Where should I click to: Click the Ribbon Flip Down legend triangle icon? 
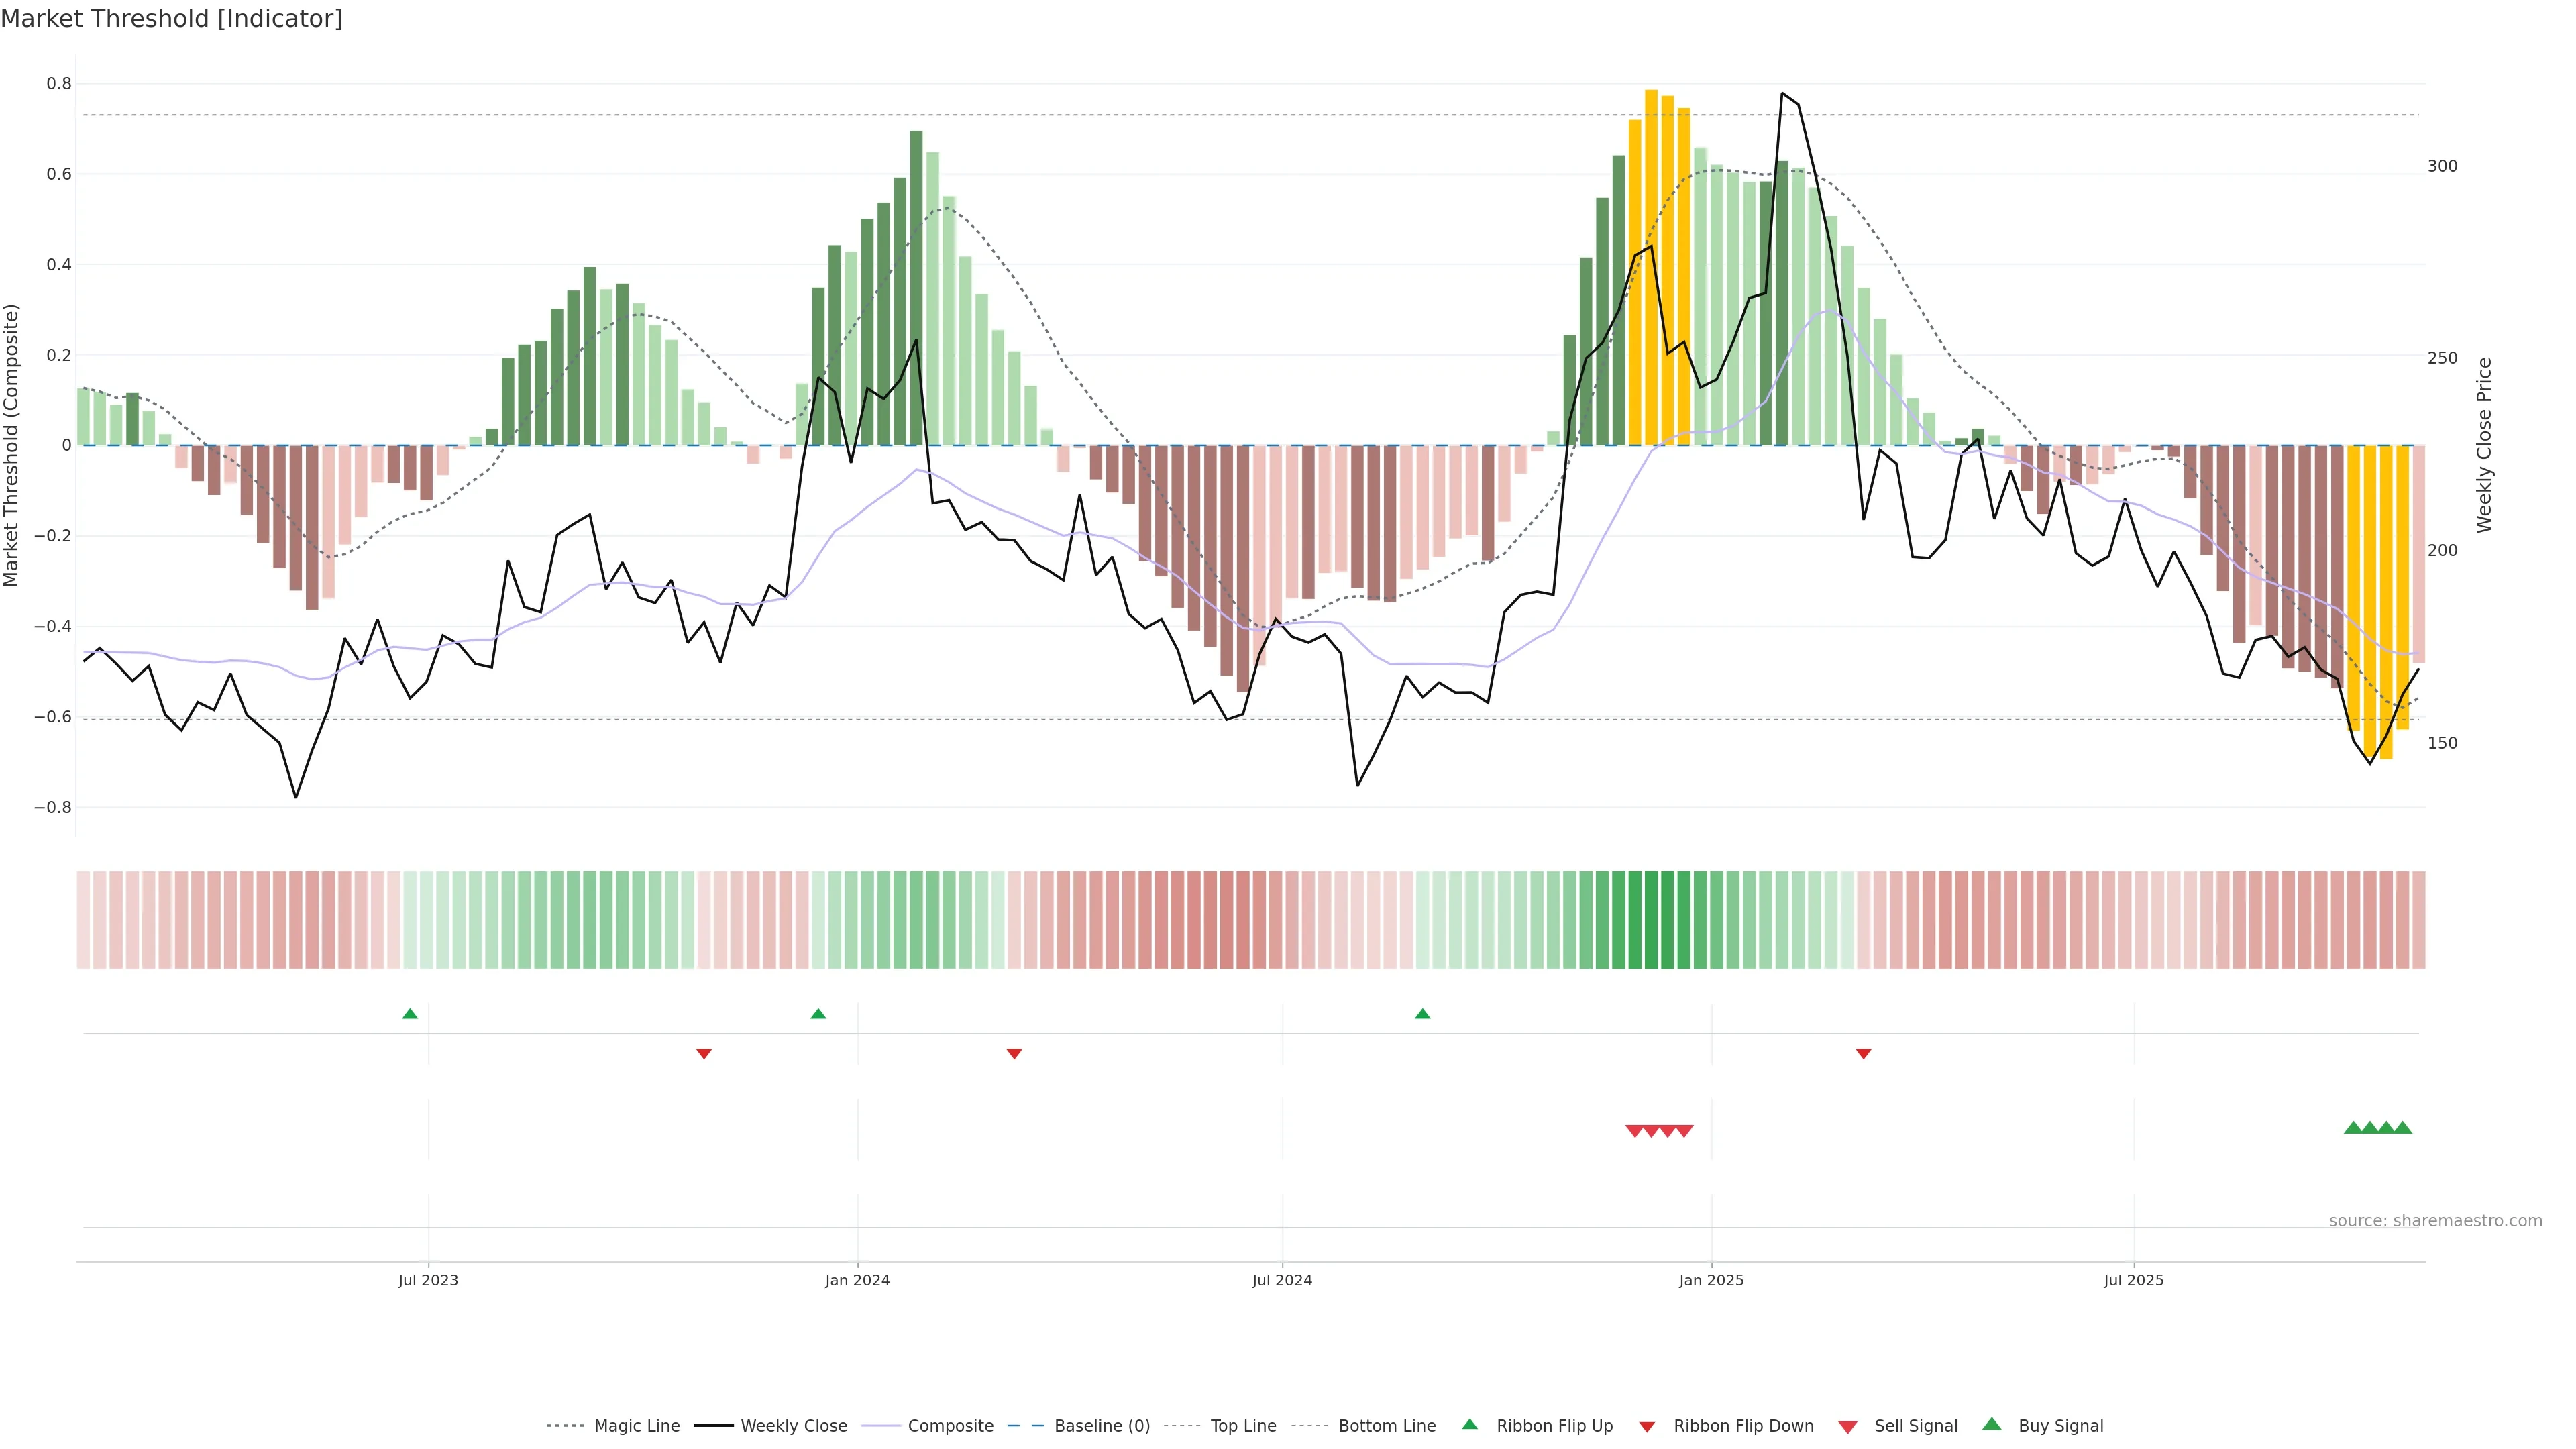[1647, 1426]
